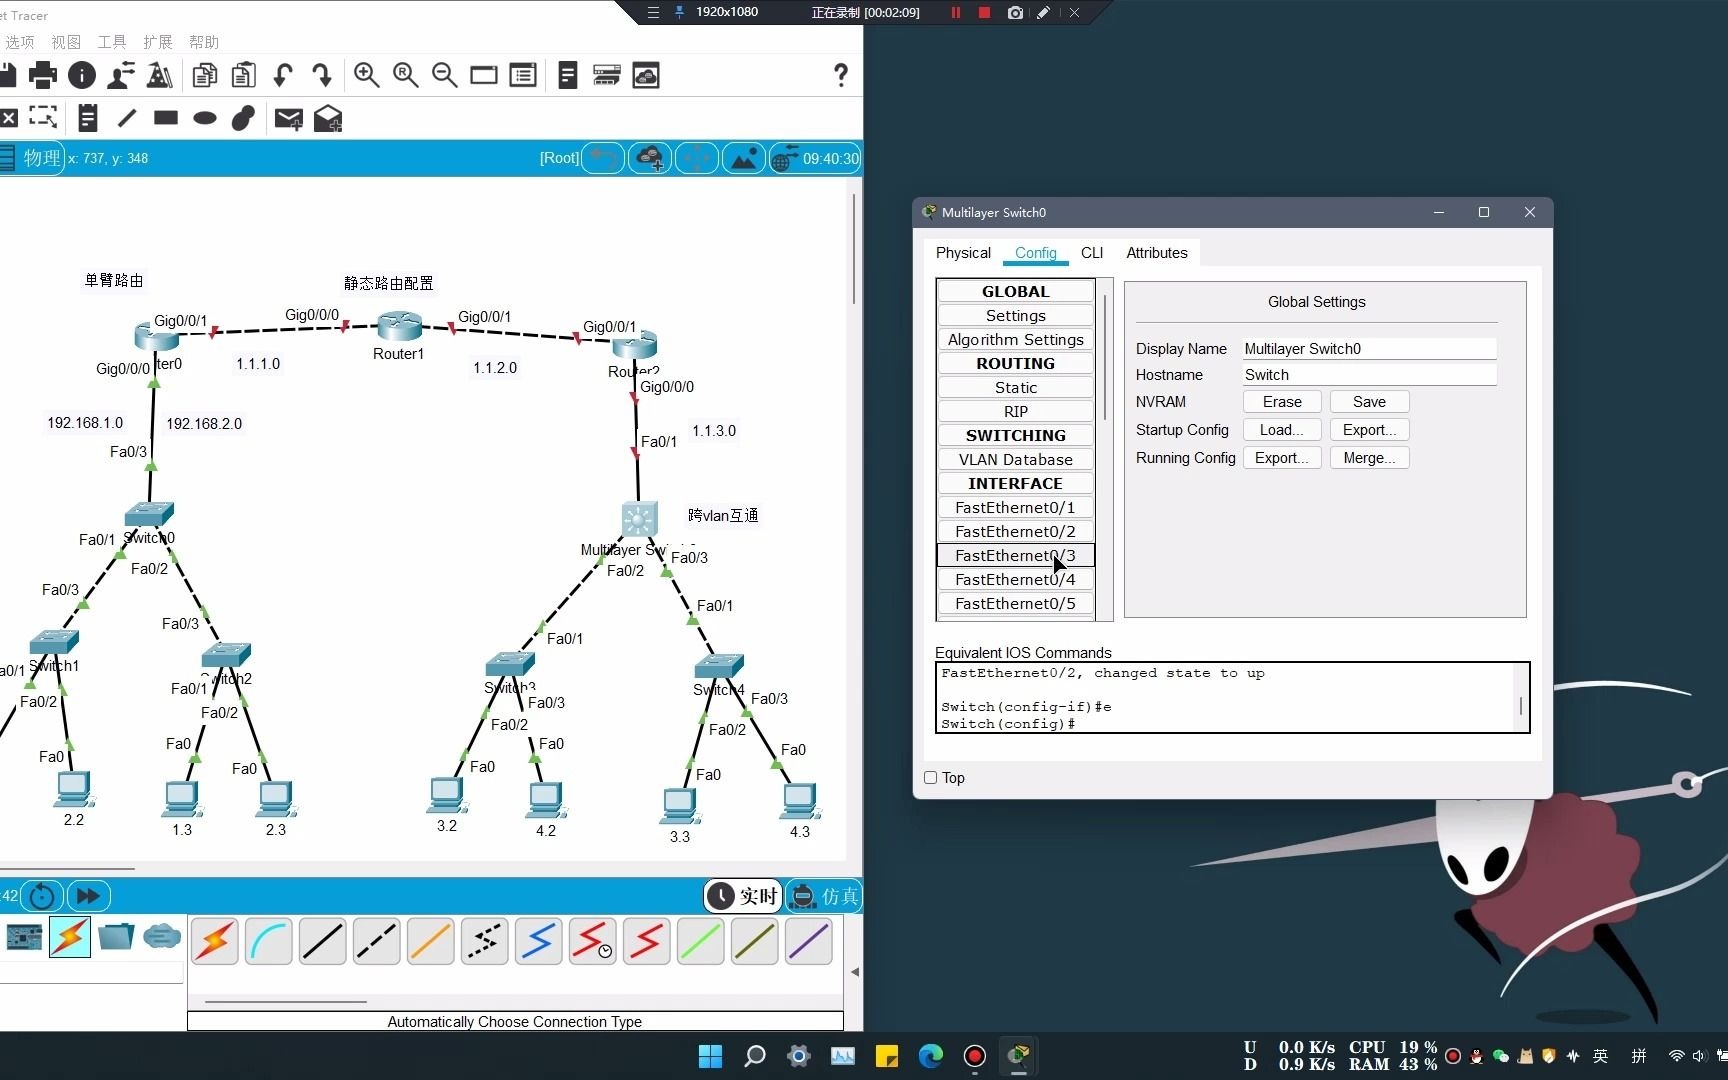Click the Zoom In magnifier icon
The width and height of the screenshot is (1728, 1080).
click(x=366, y=75)
